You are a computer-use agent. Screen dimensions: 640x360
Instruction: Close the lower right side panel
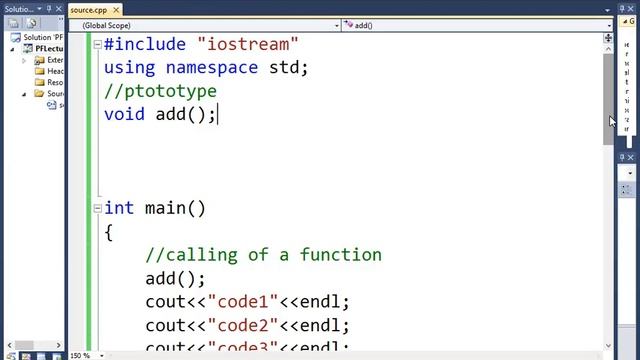(x=631, y=157)
